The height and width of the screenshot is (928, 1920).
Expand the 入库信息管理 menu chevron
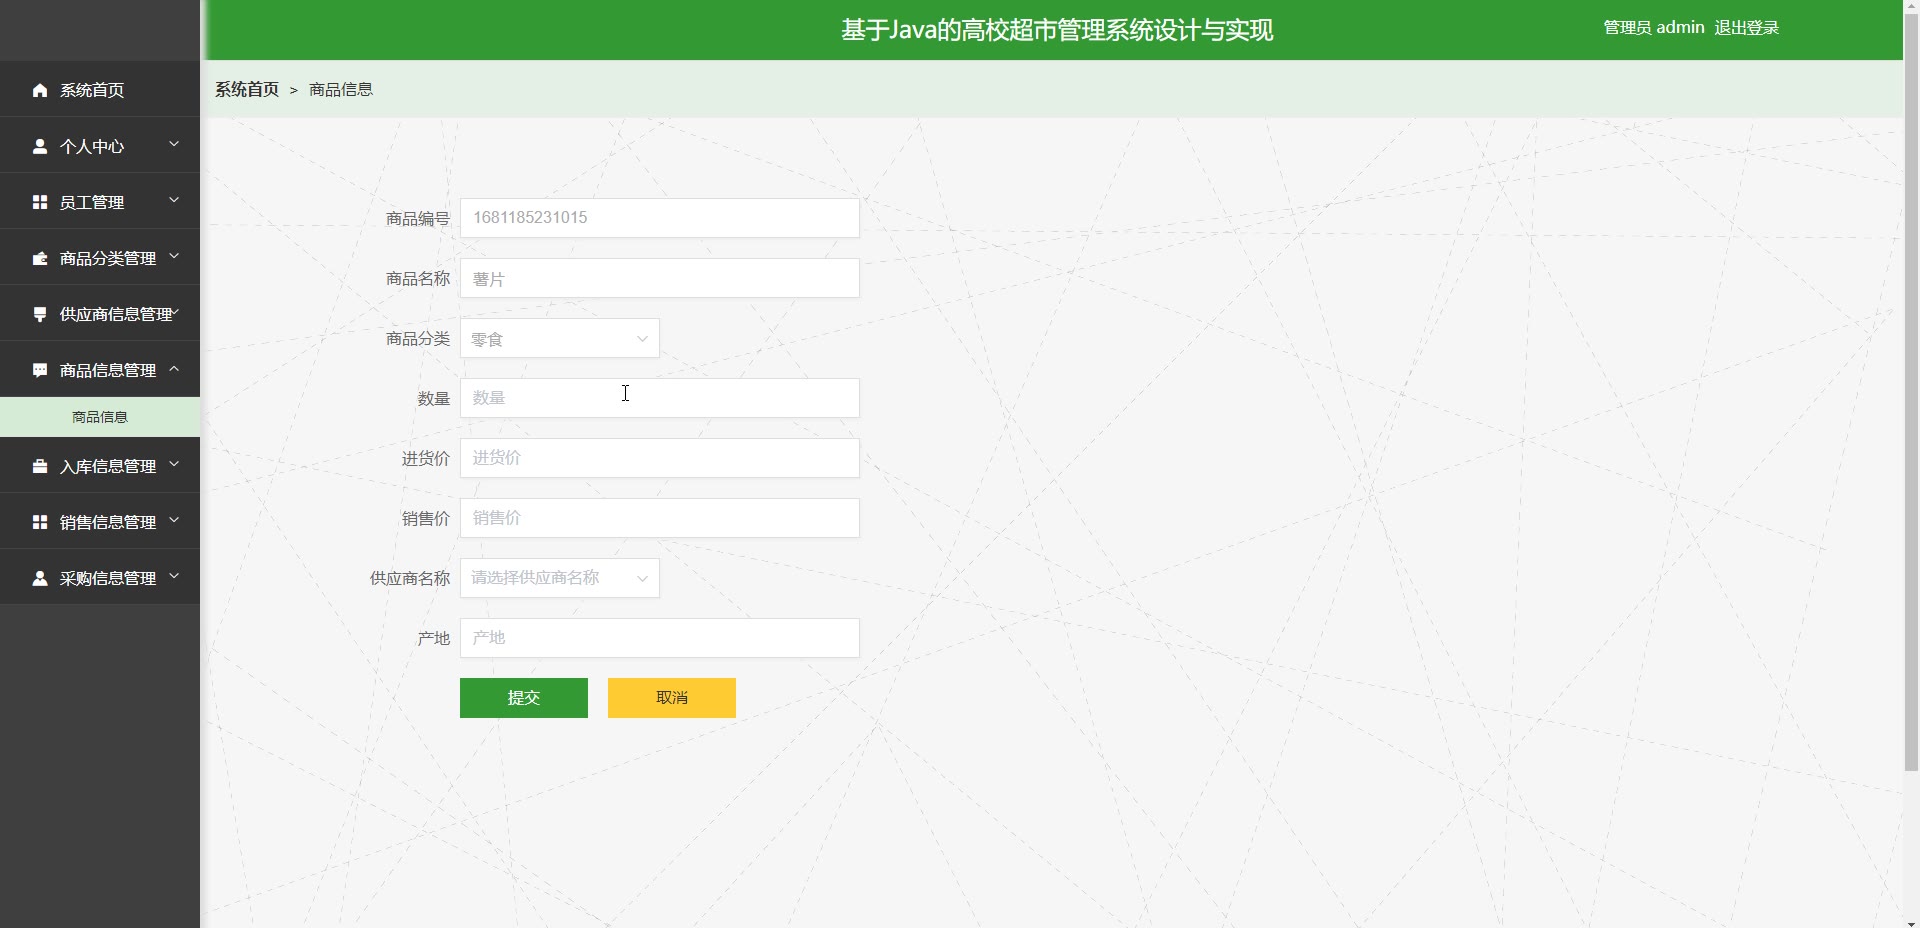174,464
